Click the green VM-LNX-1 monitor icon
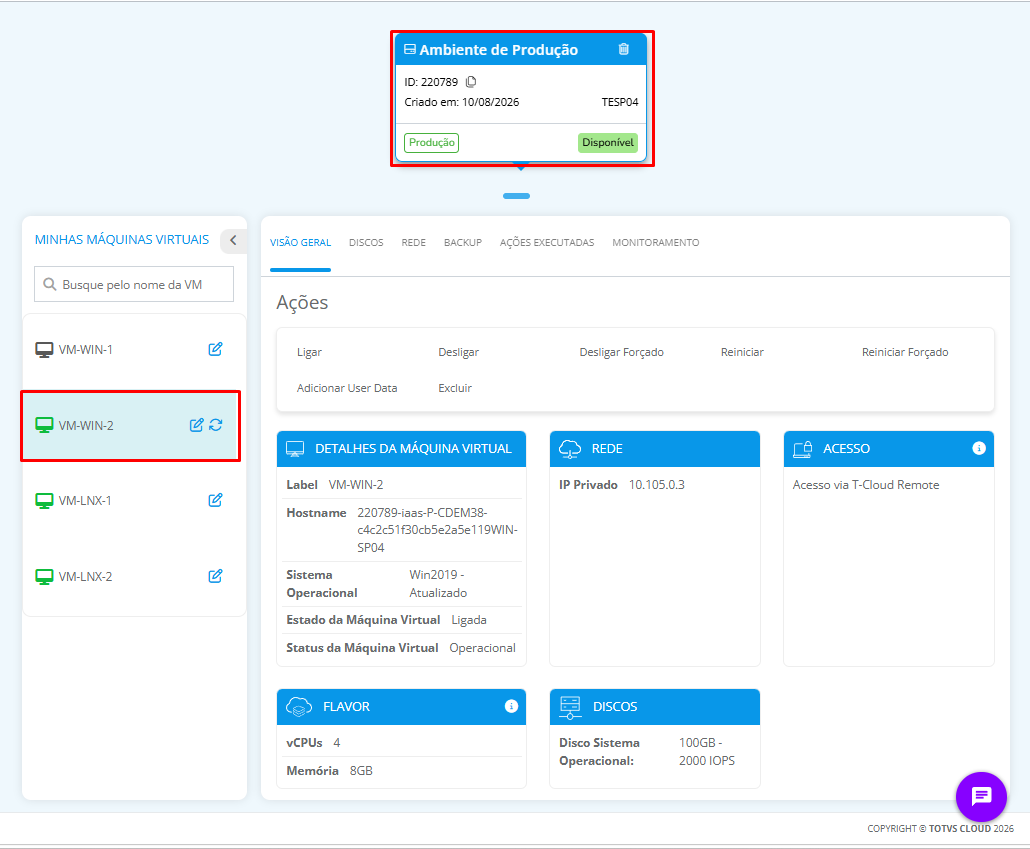The image size is (1030, 849). 44,501
